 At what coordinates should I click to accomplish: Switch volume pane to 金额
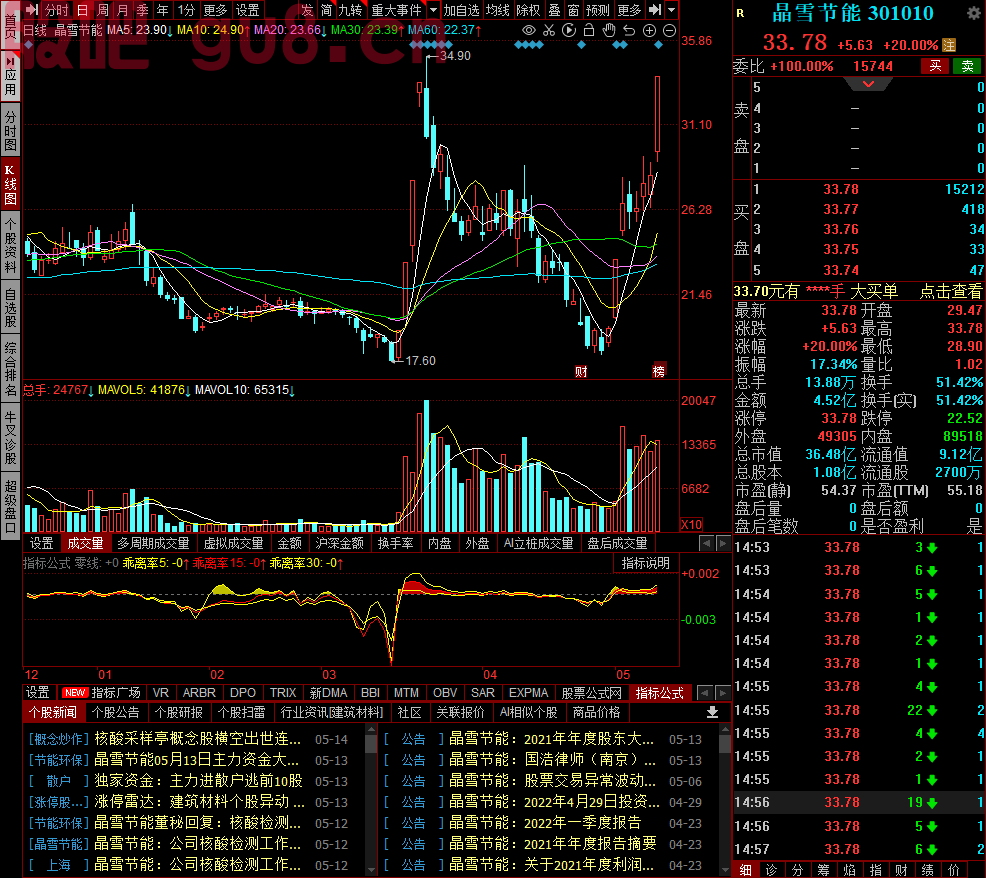289,543
